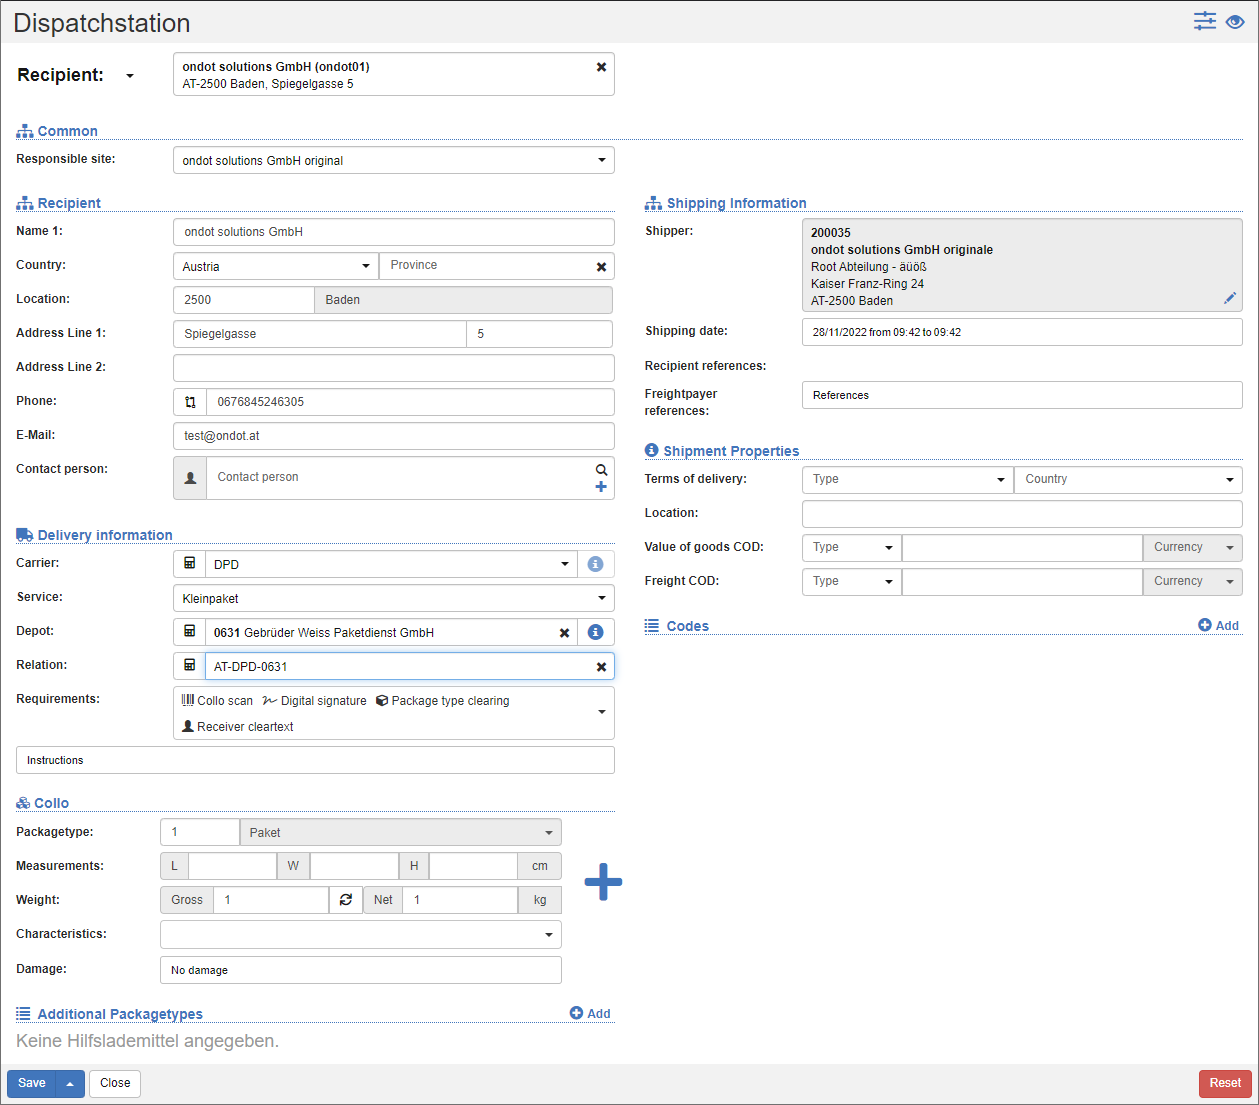Screen dimensions: 1259x1105
Task: Open the Requirements multi-select dropdown
Action: [601, 712]
